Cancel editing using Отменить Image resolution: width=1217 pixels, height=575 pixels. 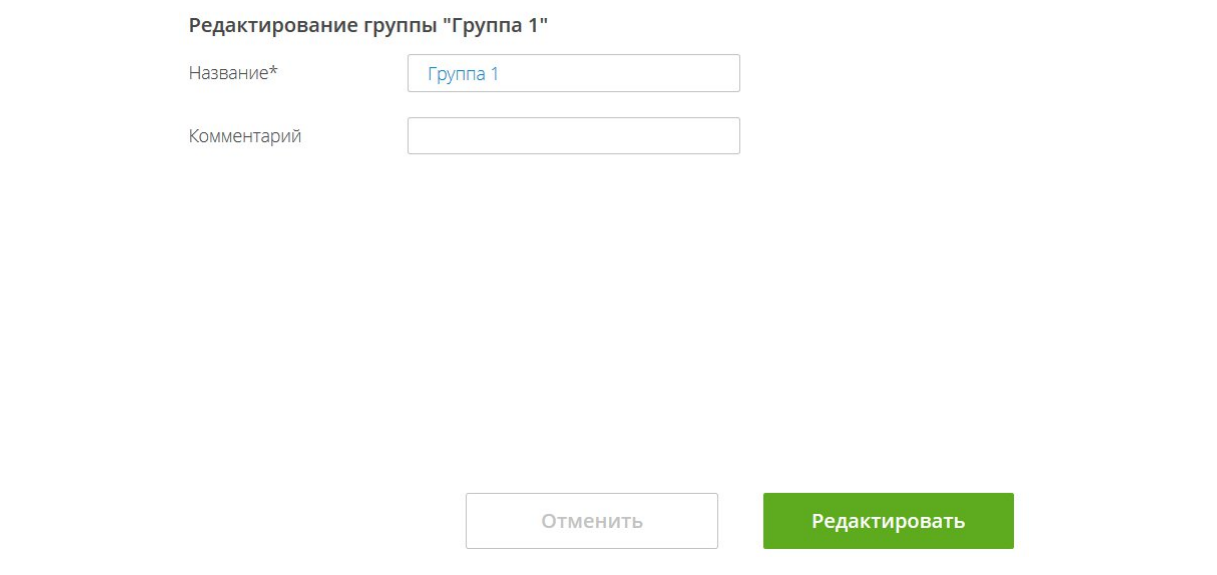591,521
